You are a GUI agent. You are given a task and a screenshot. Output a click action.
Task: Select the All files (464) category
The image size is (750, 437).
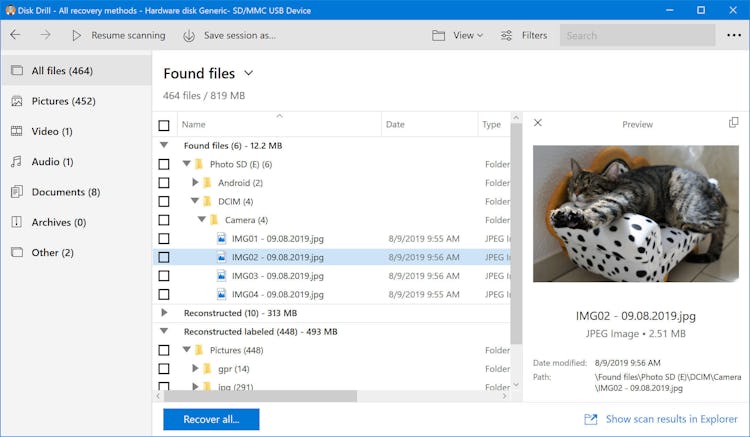[x=77, y=70]
